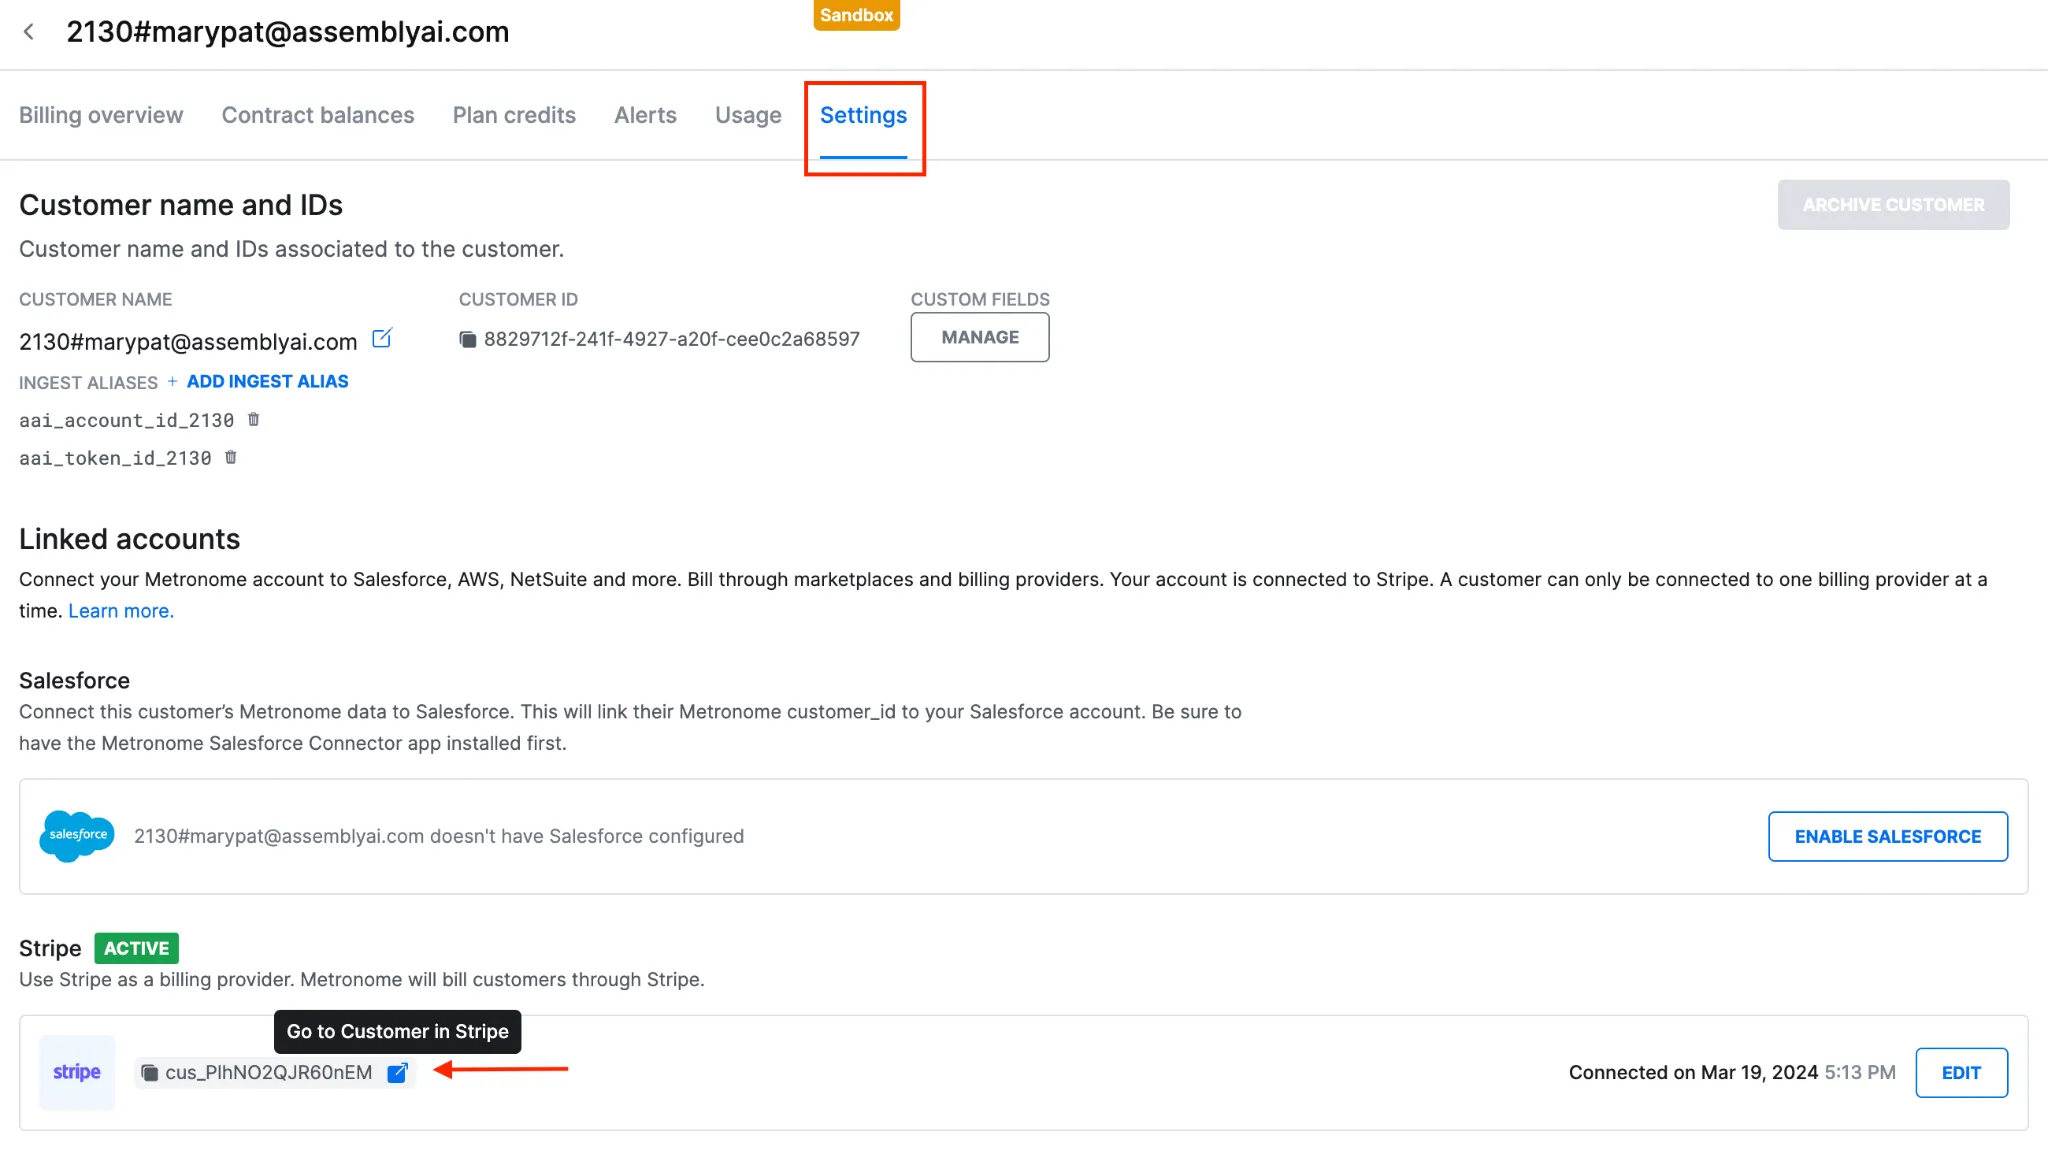Screen dimensions: 2048x1163
Task: Open the Usage tab
Action: [748, 116]
